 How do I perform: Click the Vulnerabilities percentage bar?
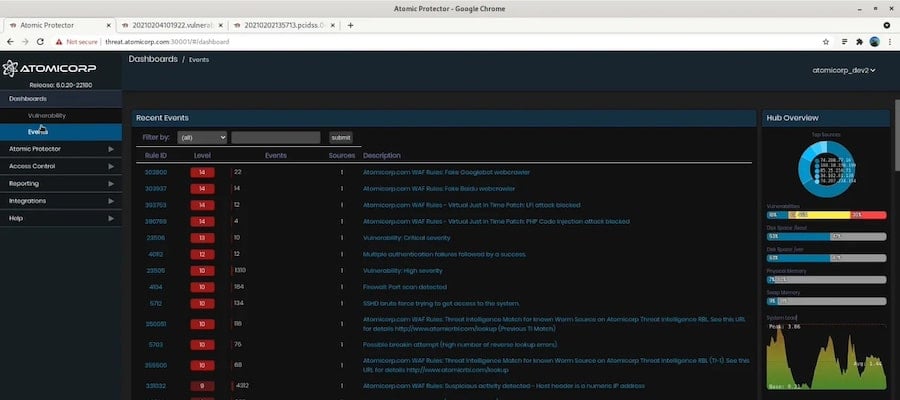pos(827,215)
